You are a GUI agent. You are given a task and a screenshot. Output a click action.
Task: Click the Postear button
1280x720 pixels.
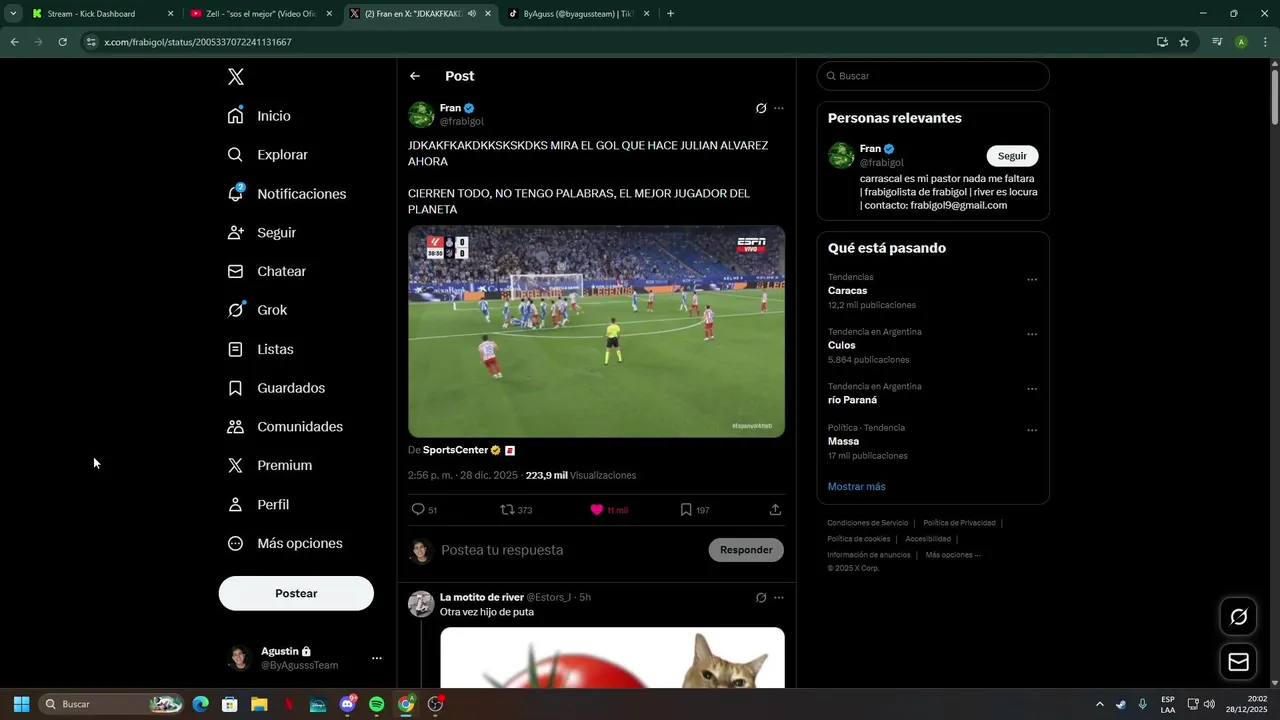click(x=296, y=593)
